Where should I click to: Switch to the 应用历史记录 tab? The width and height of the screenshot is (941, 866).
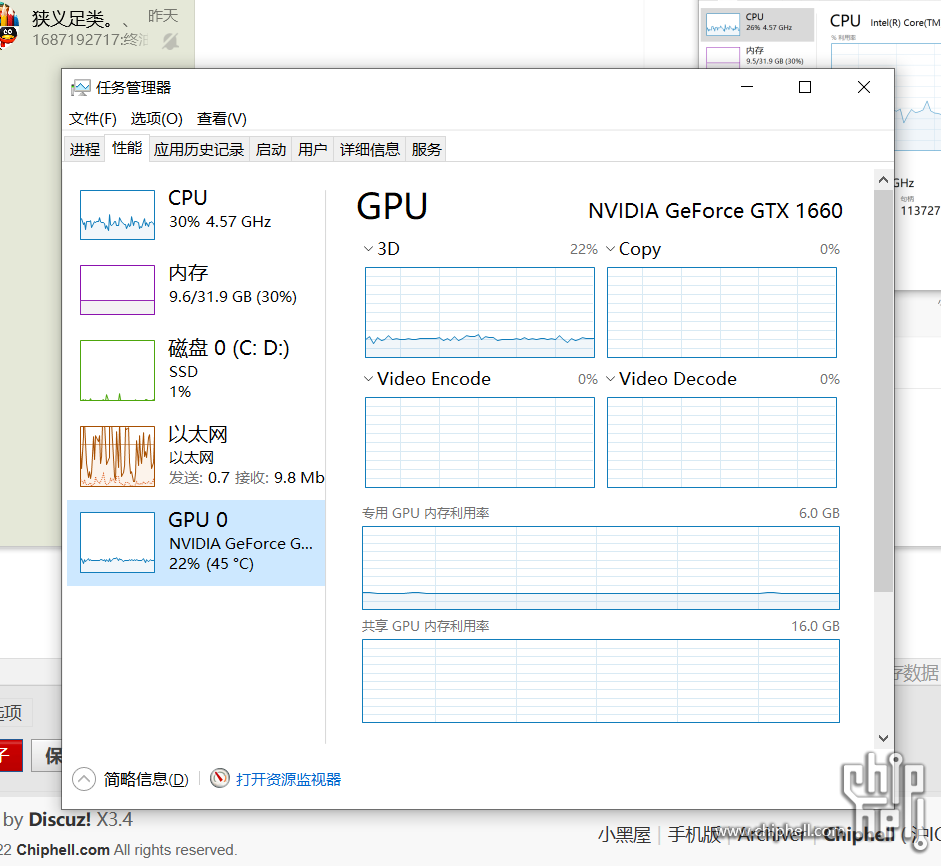(199, 149)
